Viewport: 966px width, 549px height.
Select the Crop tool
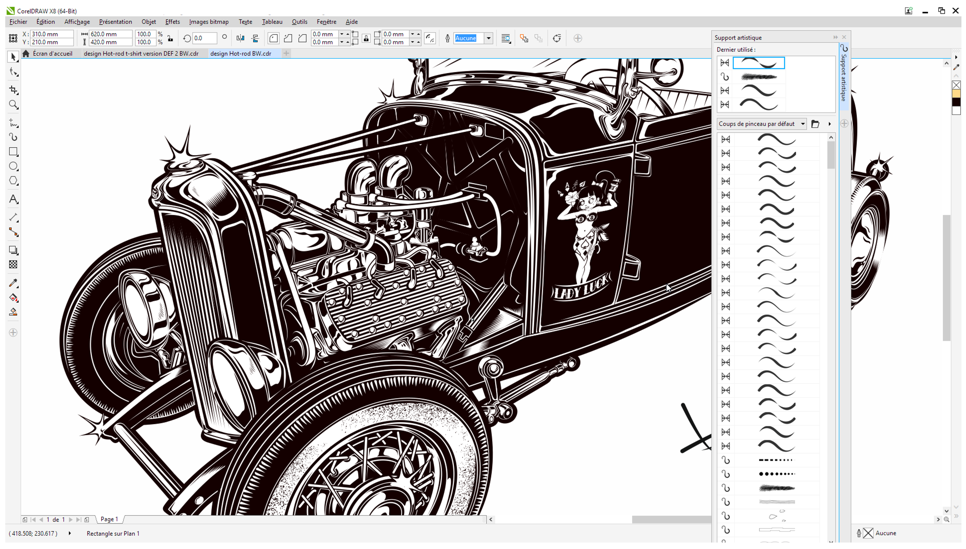pyautogui.click(x=14, y=90)
